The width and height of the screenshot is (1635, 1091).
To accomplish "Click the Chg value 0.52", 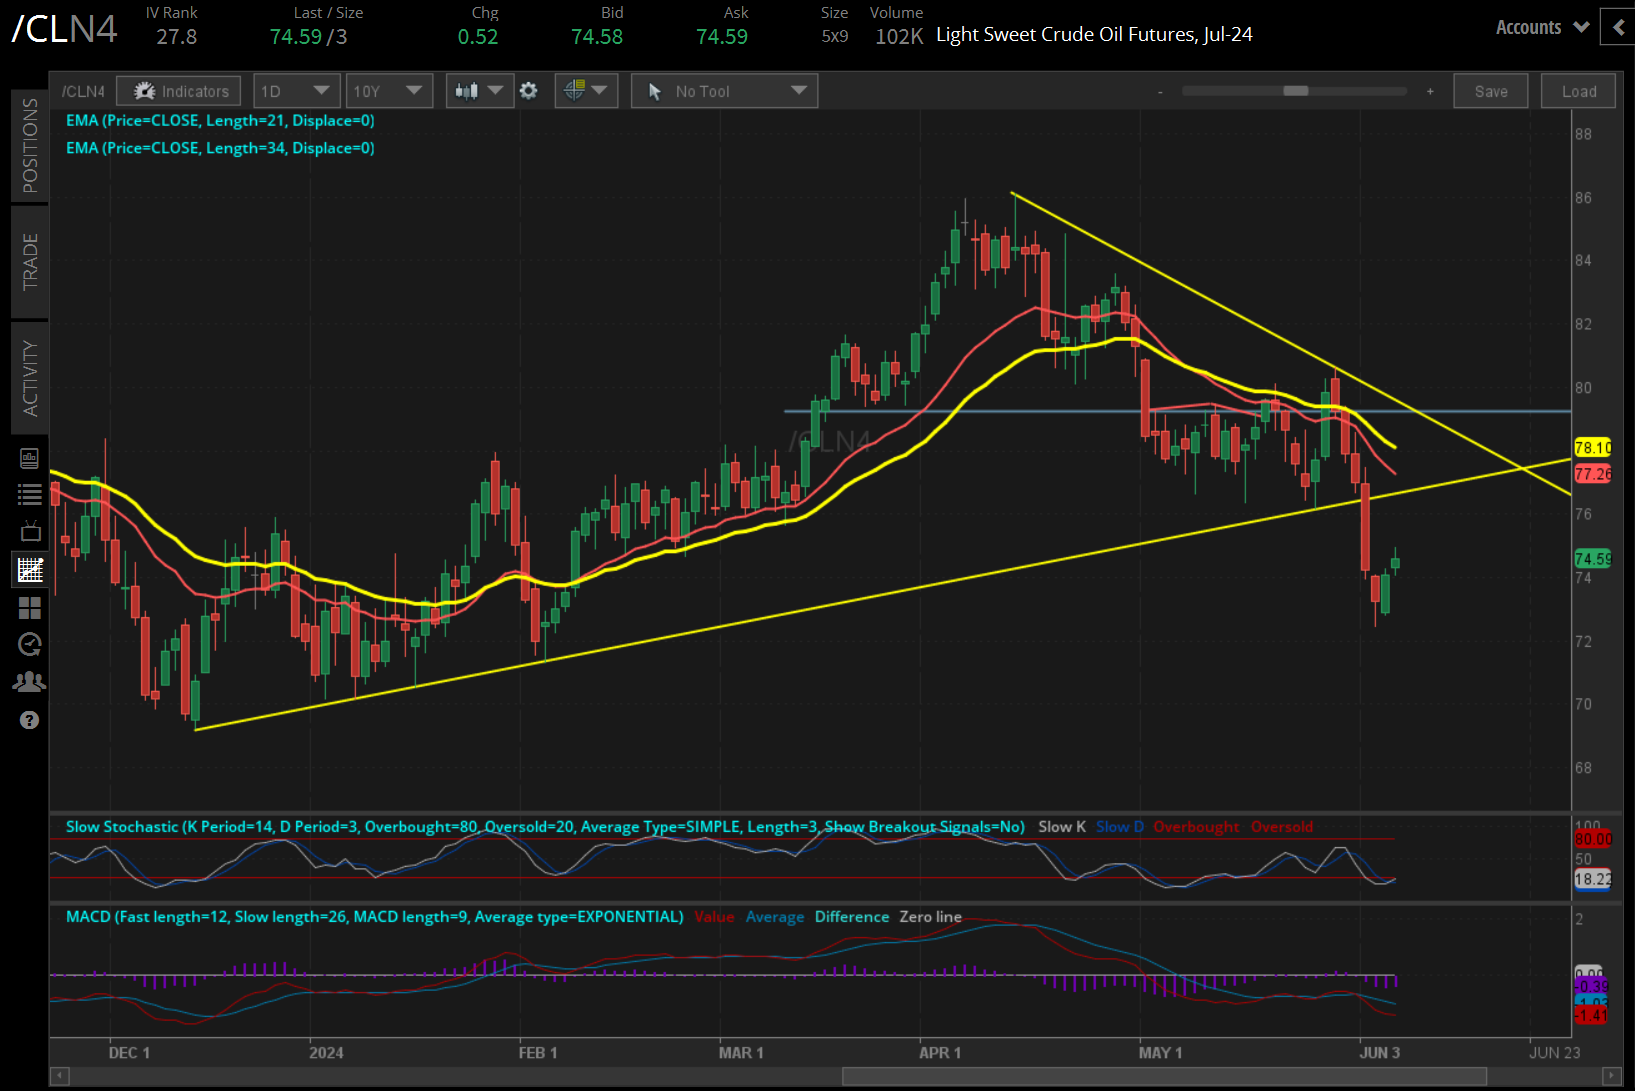I will [478, 37].
